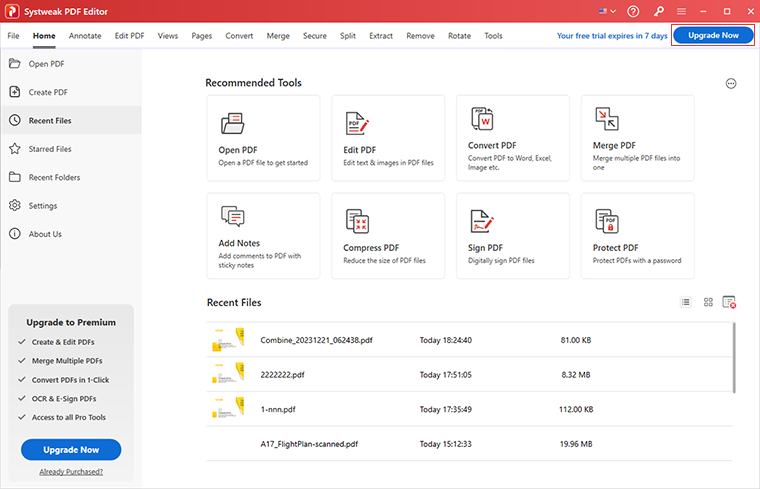Select the Add Notes tool card icon
The width and height of the screenshot is (760, 489).
(x=233, y=216)
